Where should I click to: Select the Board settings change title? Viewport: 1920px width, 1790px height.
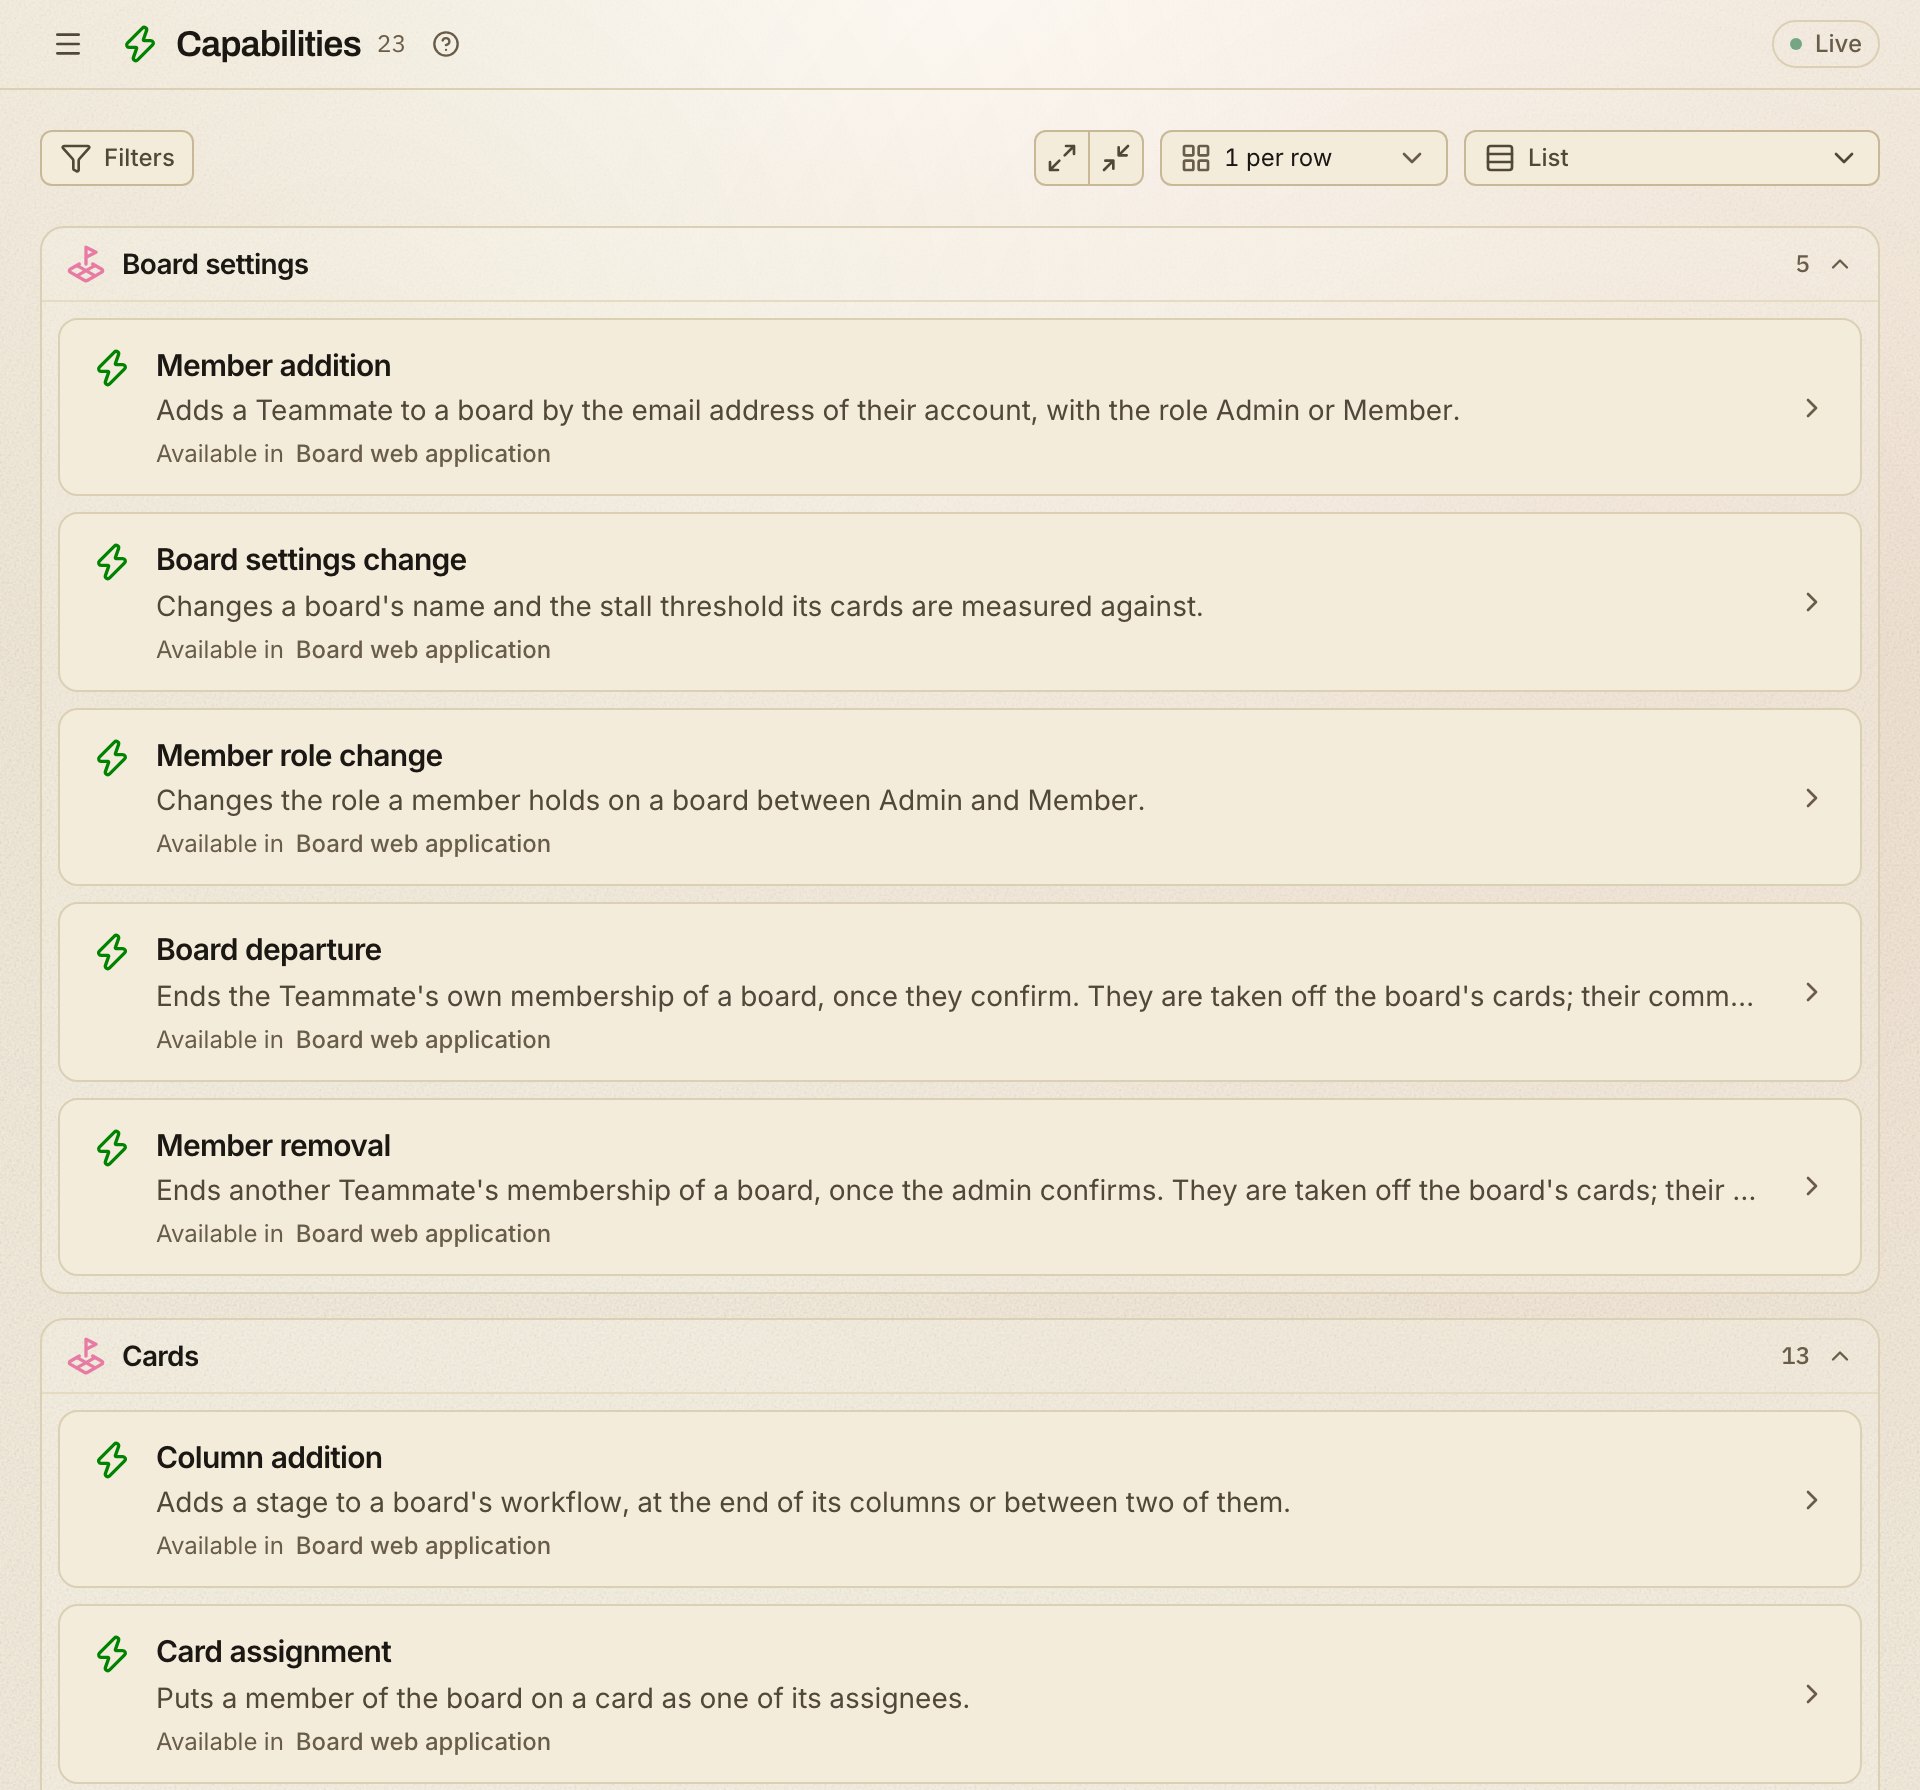click(x=311, y=560)
